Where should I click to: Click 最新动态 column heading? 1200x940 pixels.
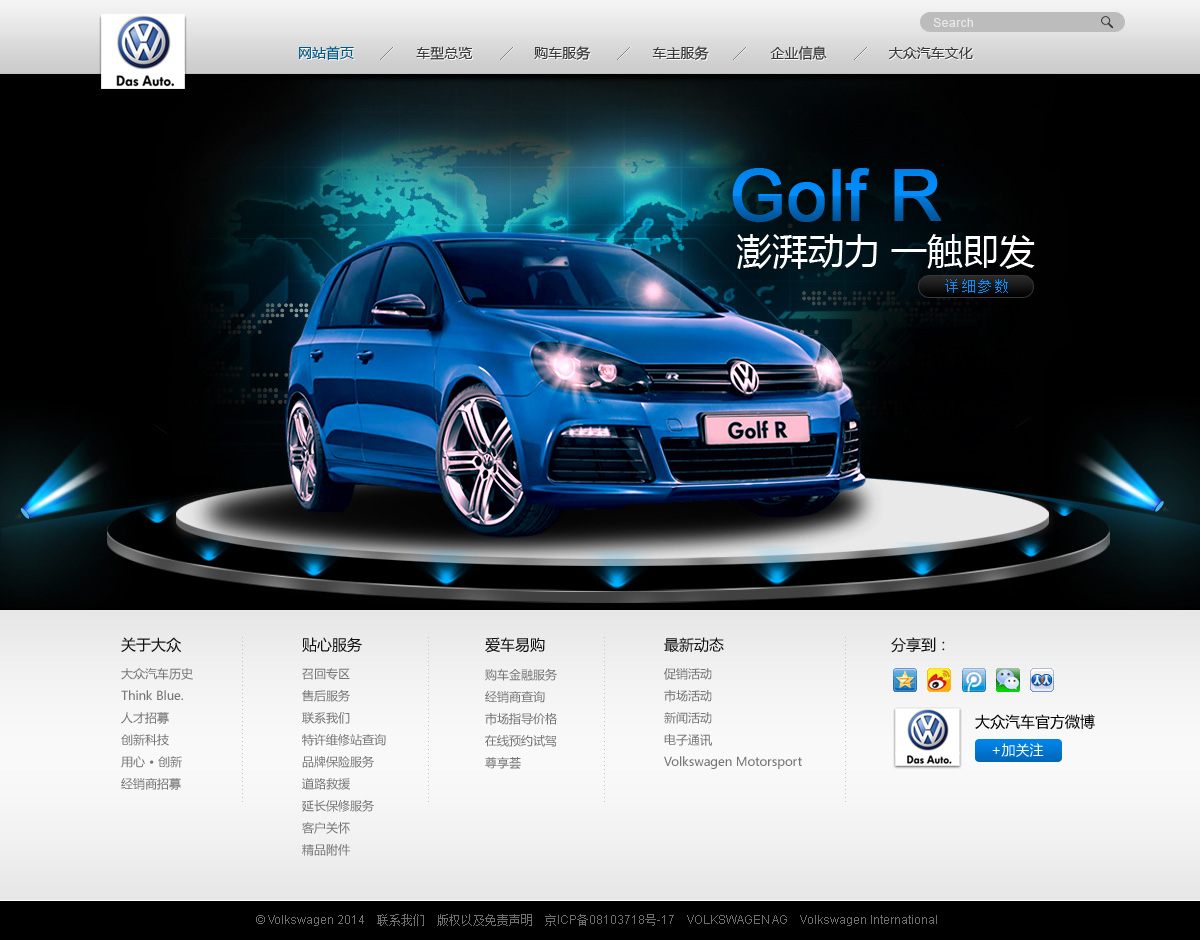click(694, 645)
